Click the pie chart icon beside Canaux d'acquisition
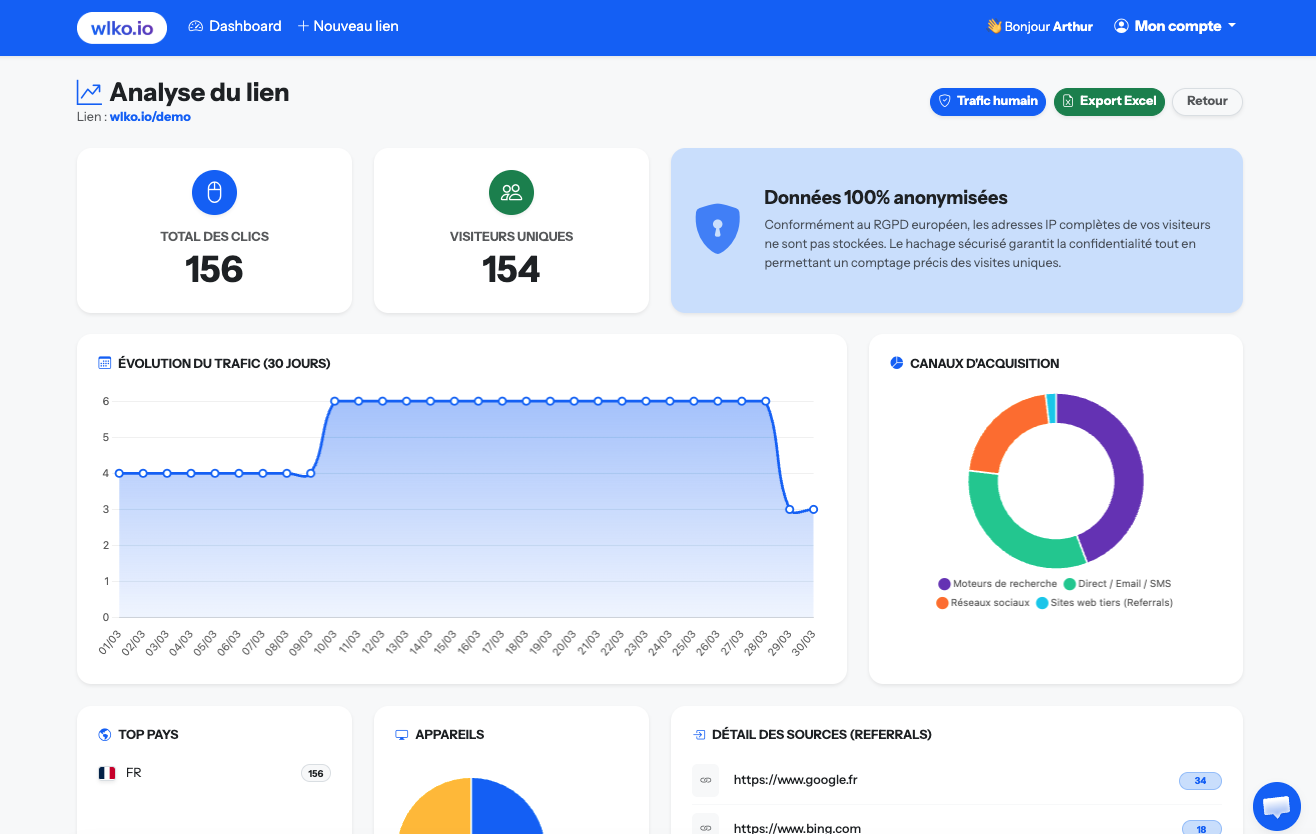Viewport: 1316px width, 834px height. [897, 363]
